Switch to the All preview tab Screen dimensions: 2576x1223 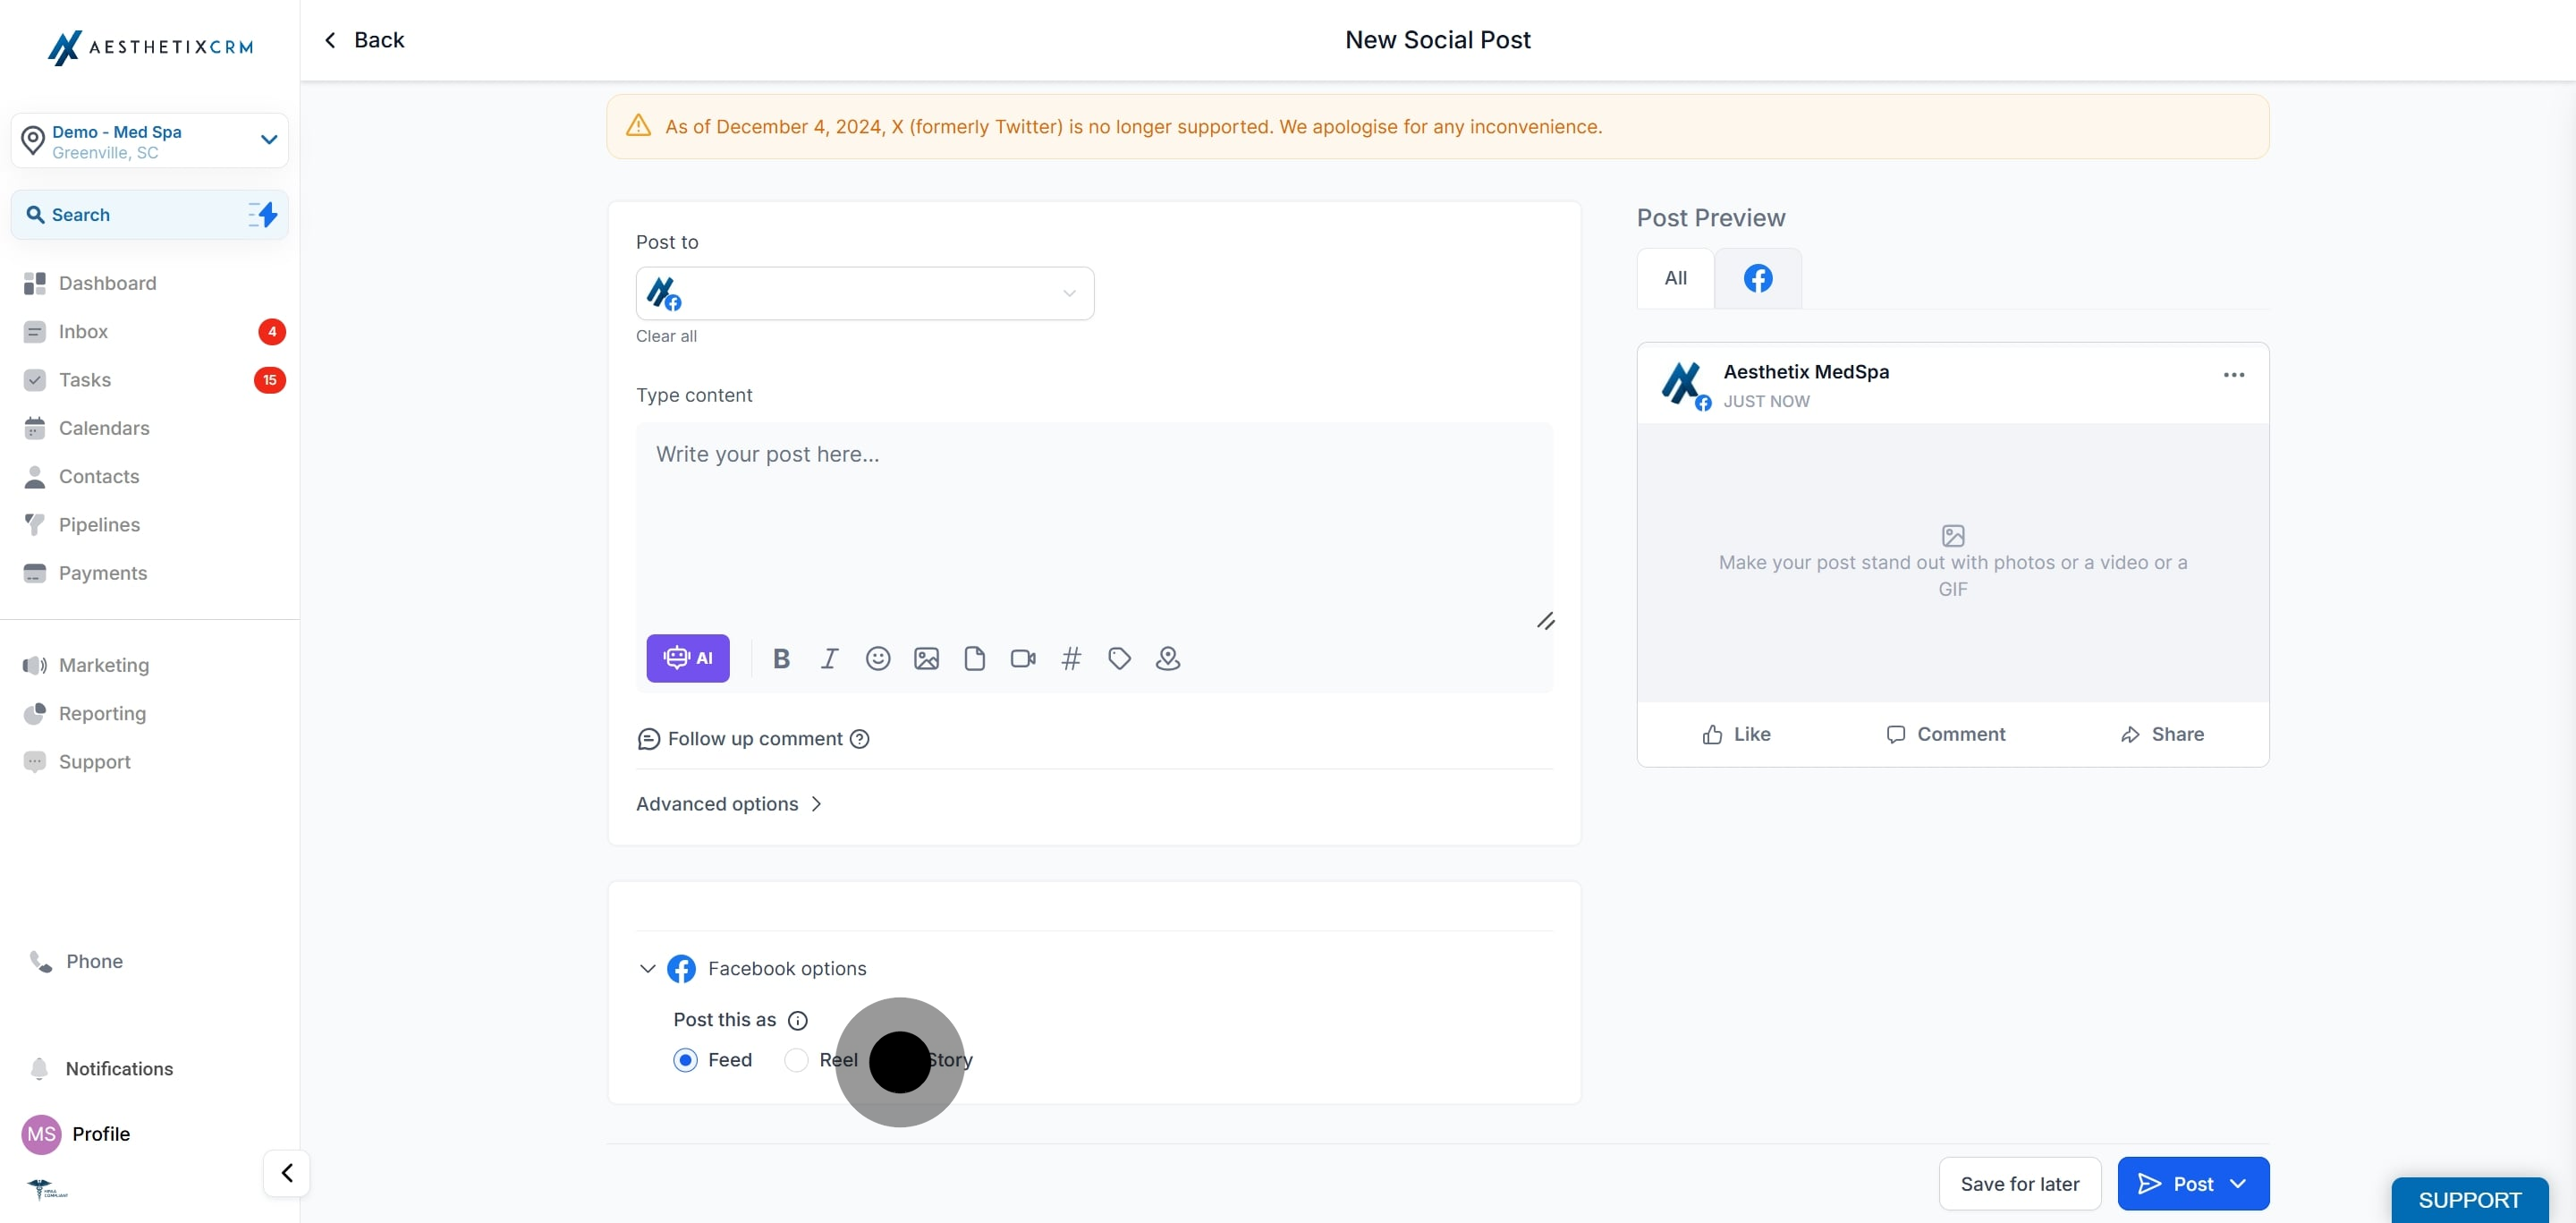[x=1675, y=278]
